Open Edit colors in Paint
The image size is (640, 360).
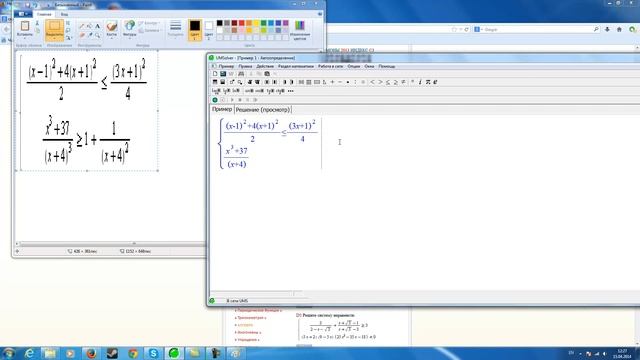tap(300, 30)
